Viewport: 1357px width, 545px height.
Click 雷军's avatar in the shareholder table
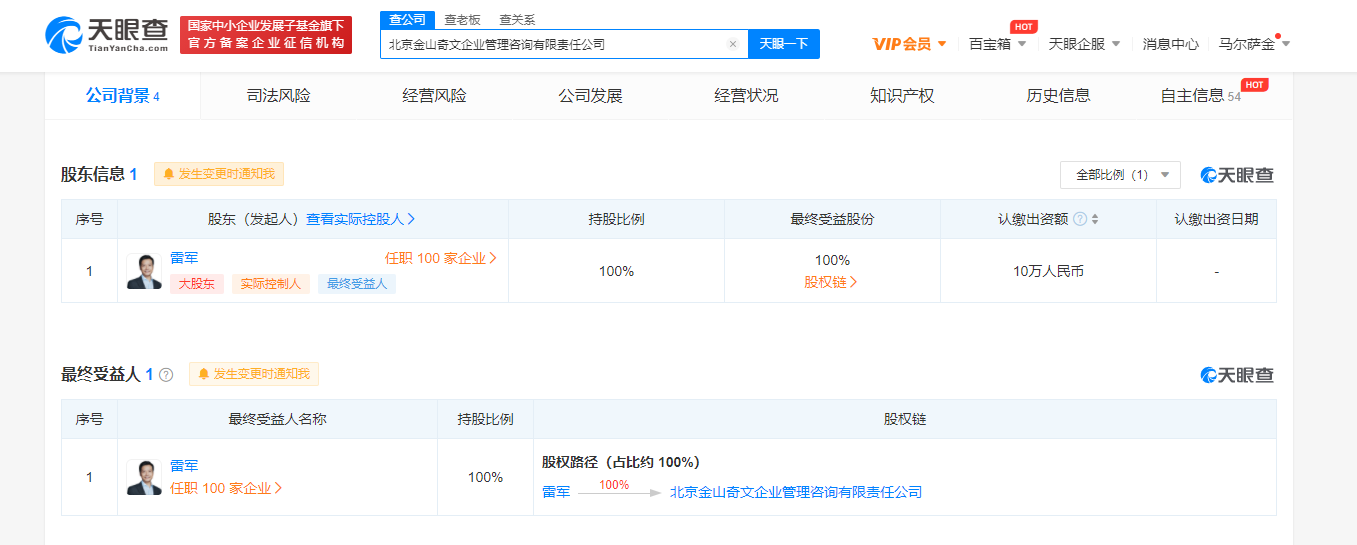pyautogui.click(x=144, y=271)
